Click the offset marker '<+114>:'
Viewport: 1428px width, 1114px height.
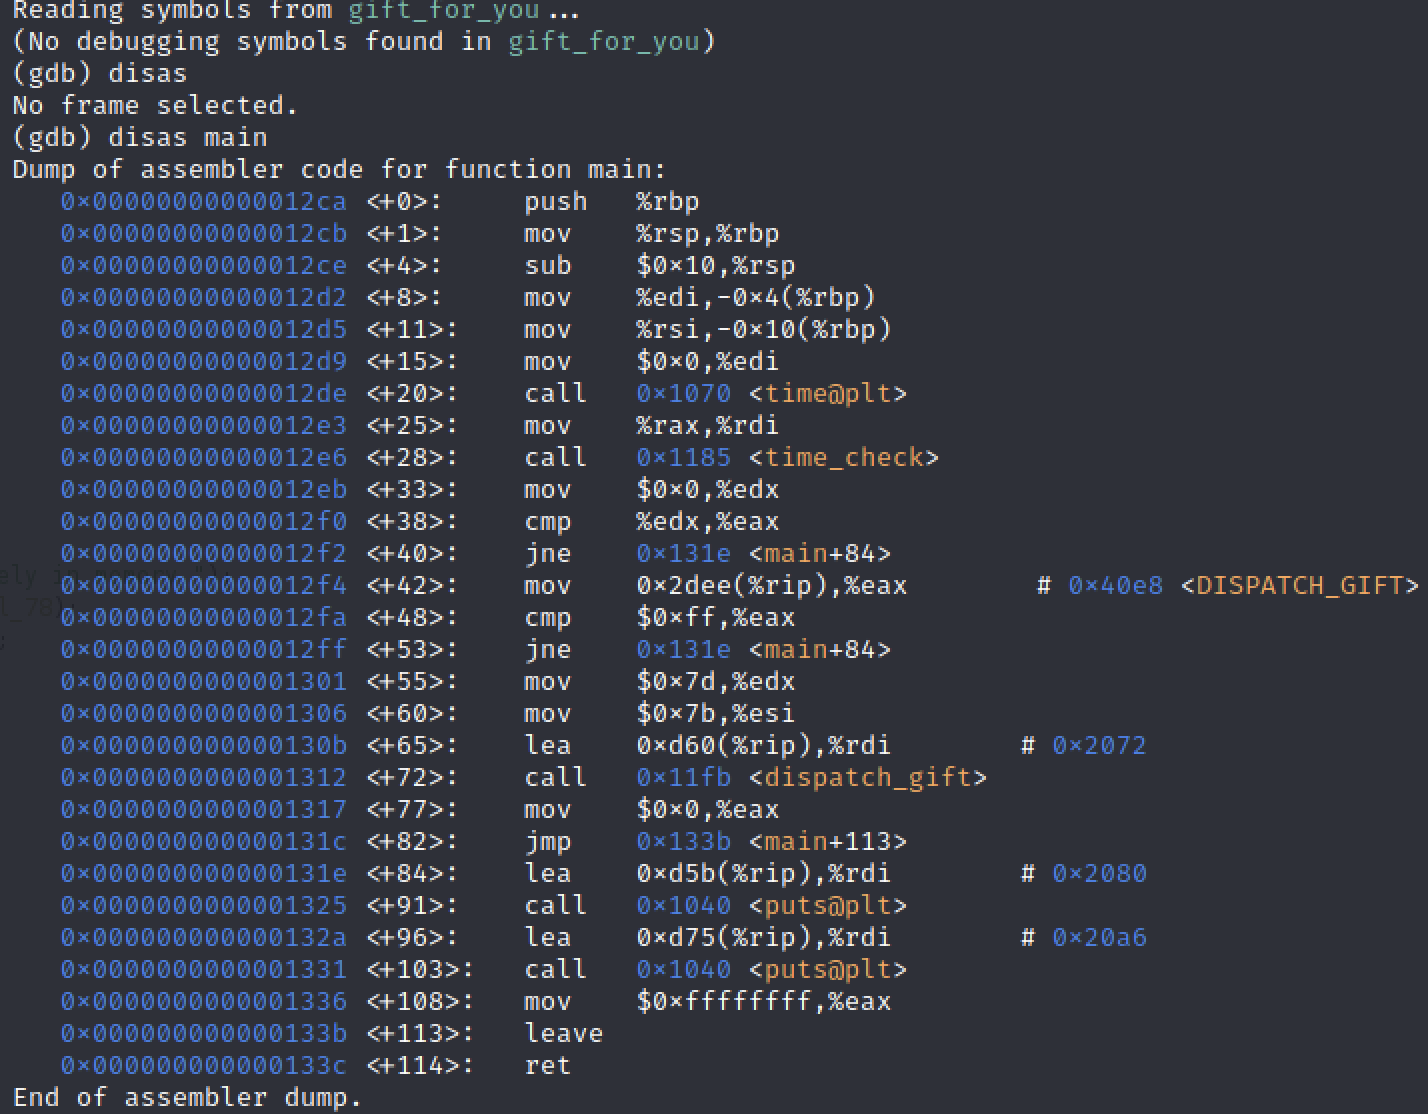pos(420,1065)
